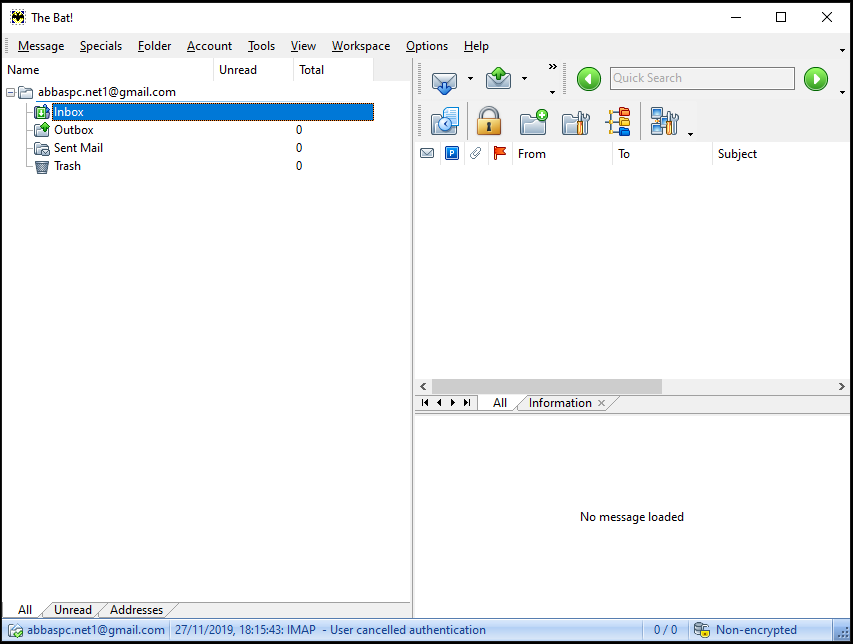Click the Get New Mail envelope icon

click(444, 80)
